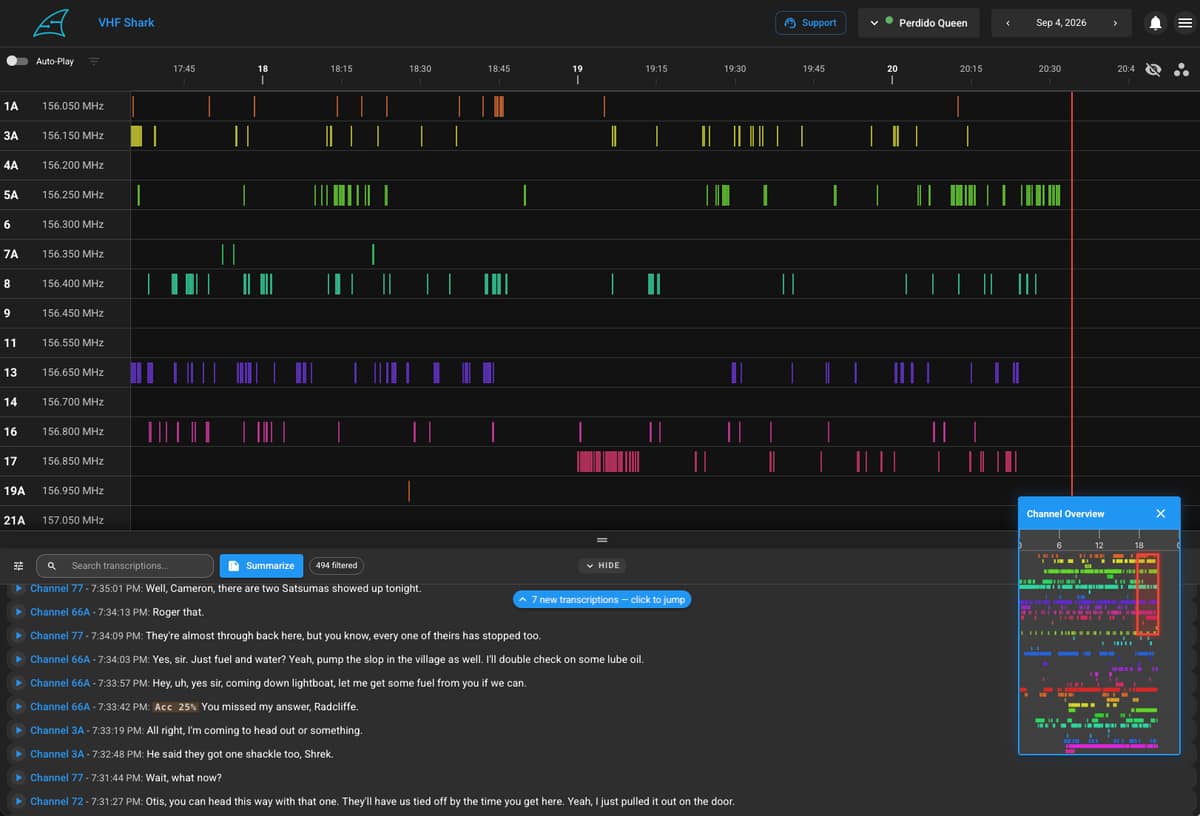Click the panel splitter handle above transcriptions

coord(602,540)
